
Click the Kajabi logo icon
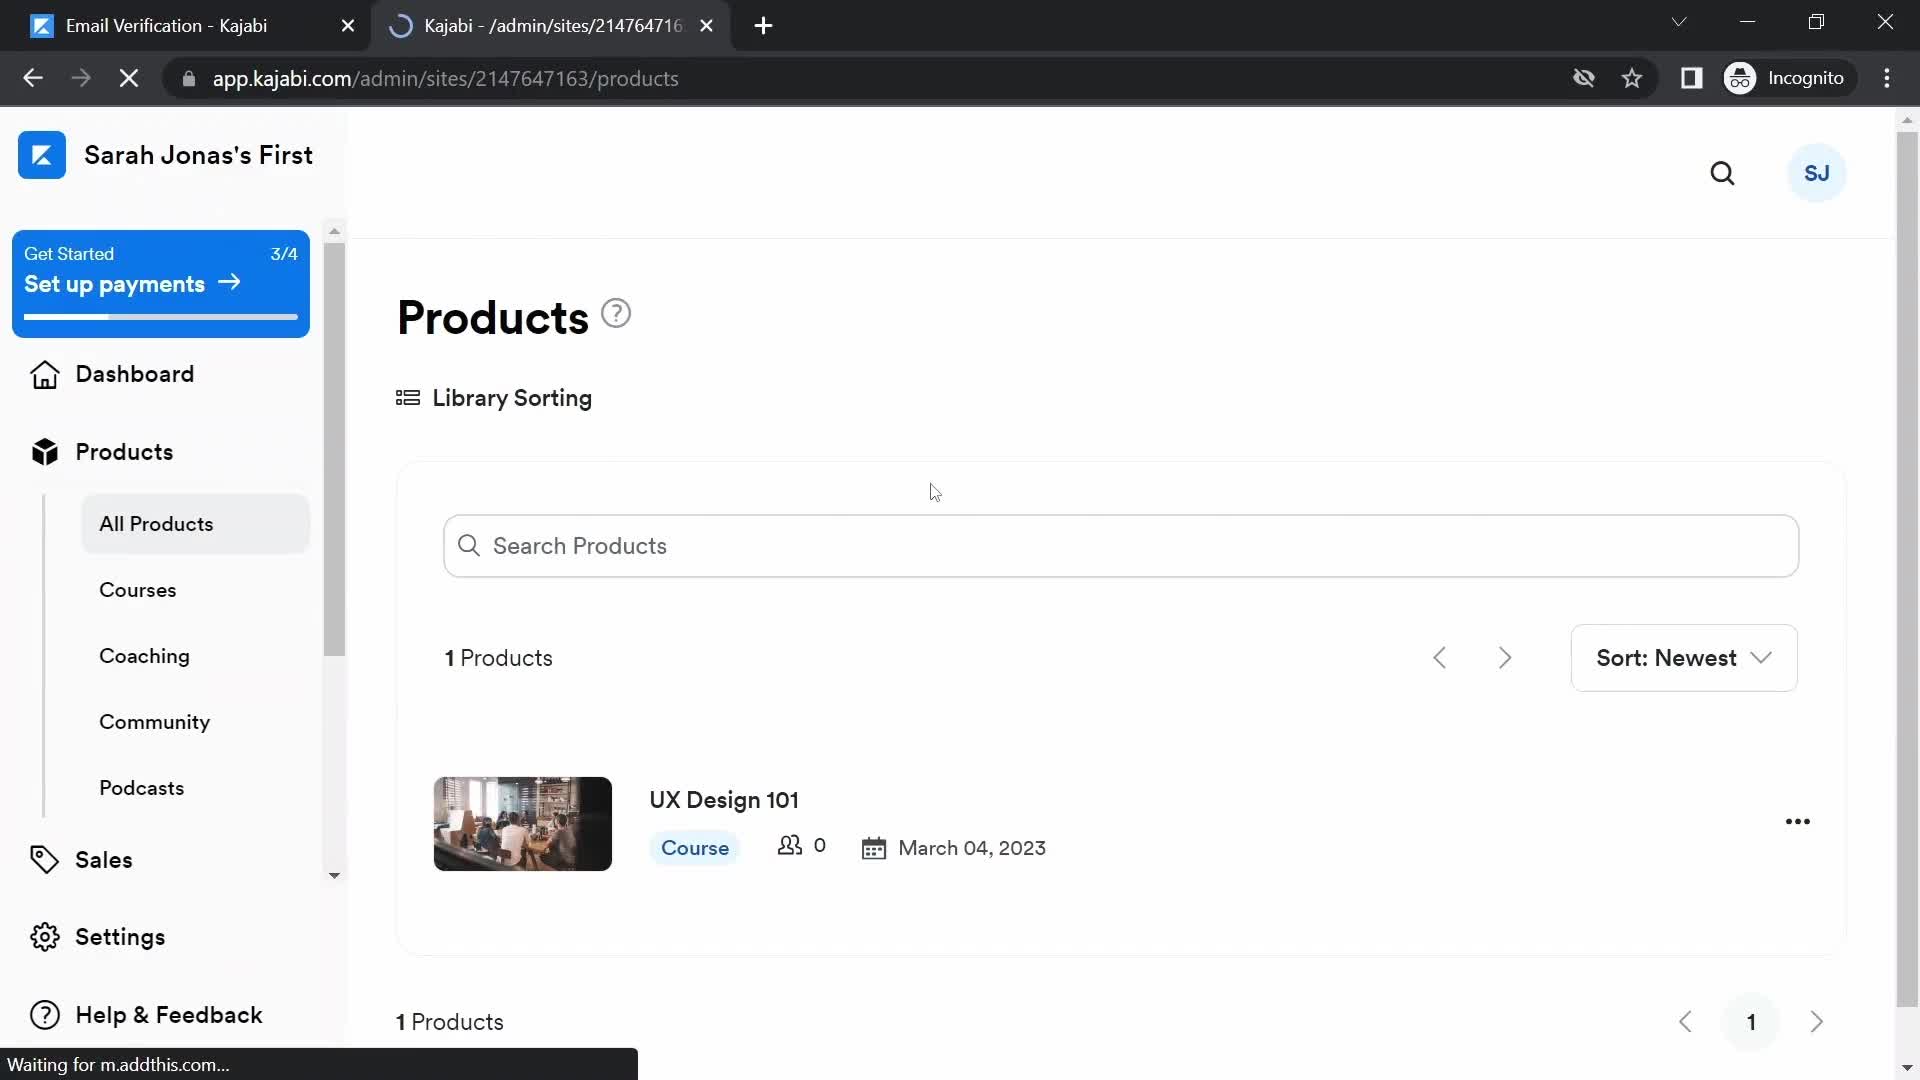42,155
